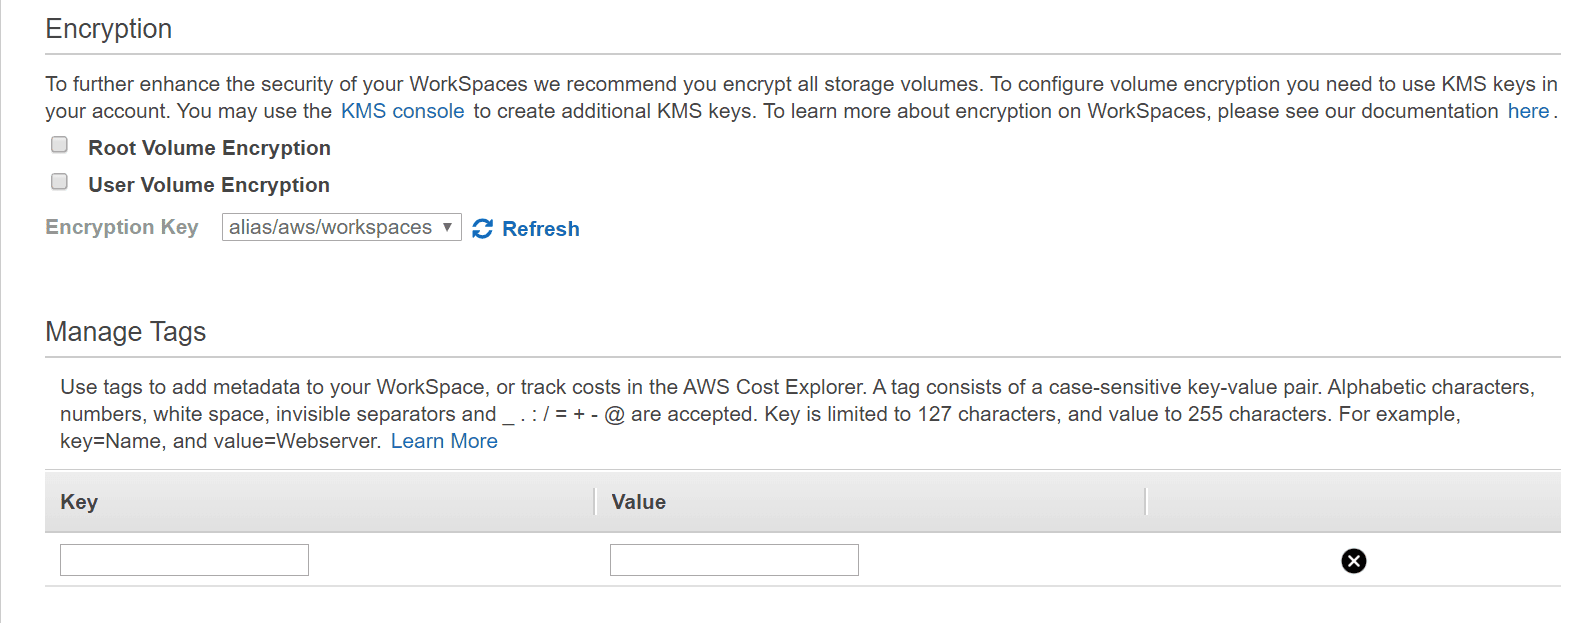Click the User Volume Encryption label
The height and width of the screenshot is (623, 1571).
tap(209, 185)
